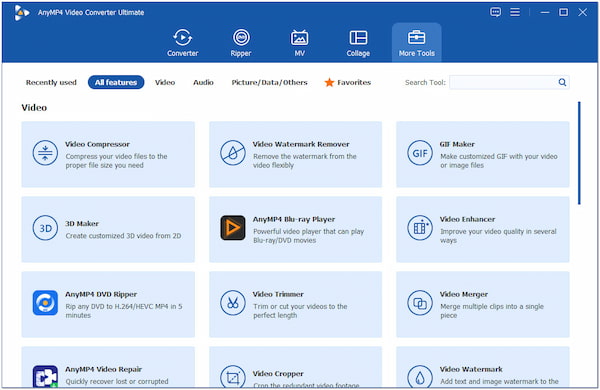This screenshot has height=390, width=600.
Task: Open the Collage module icon
Action: [358, 38]
